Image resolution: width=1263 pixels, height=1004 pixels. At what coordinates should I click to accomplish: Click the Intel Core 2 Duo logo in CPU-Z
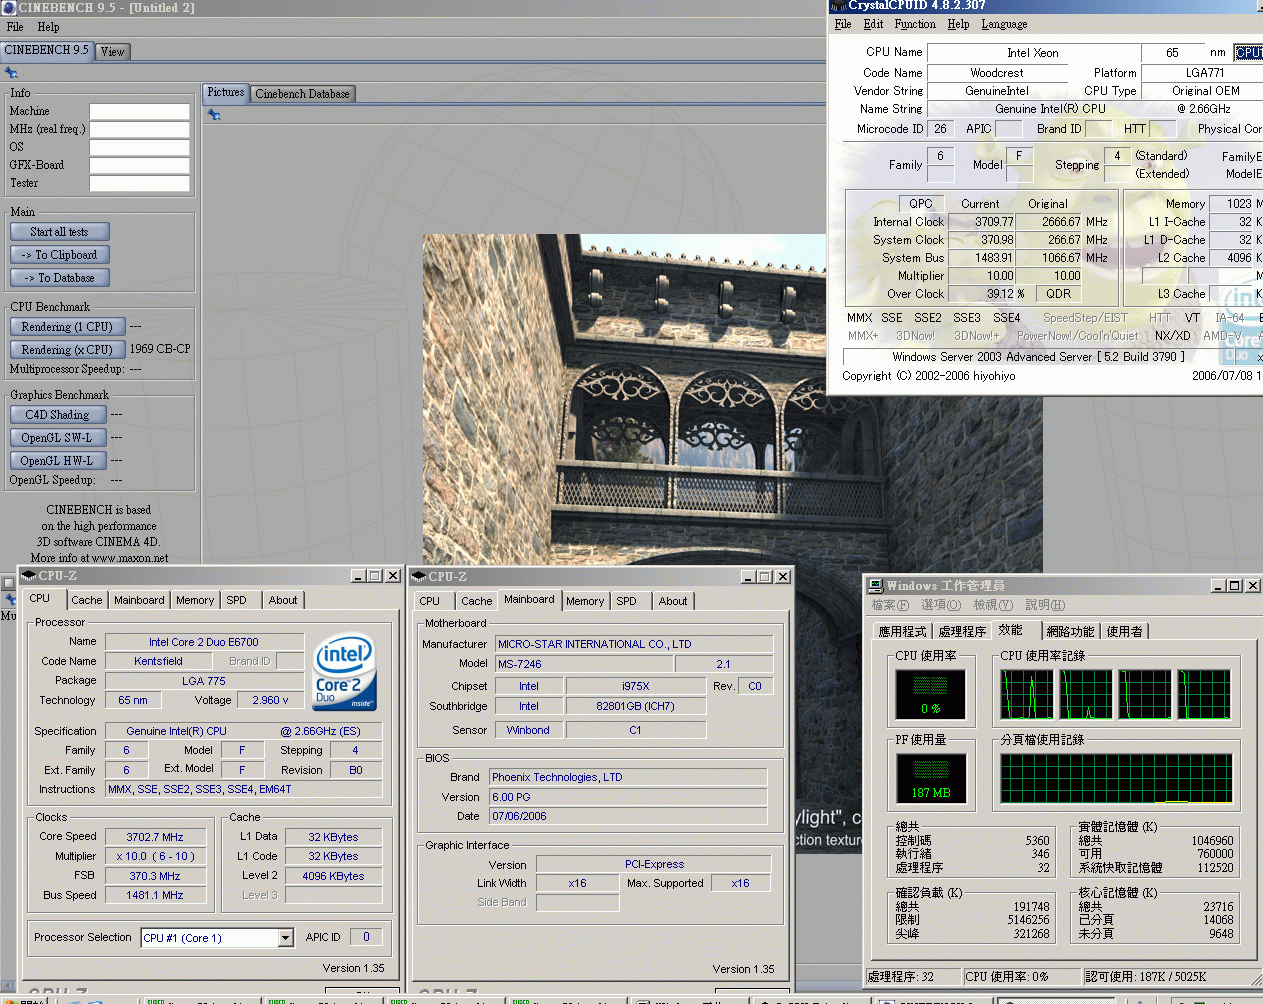(x=345, y=672)
